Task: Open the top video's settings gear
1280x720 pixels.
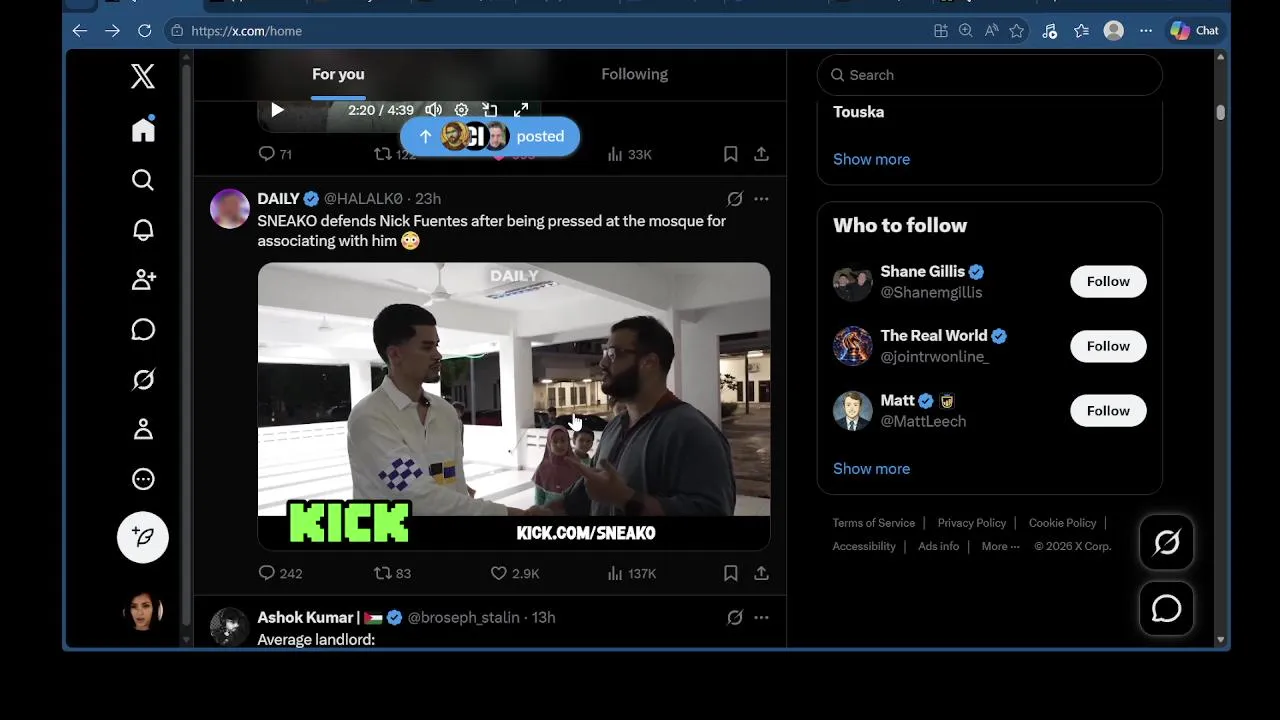Action: 461,110
